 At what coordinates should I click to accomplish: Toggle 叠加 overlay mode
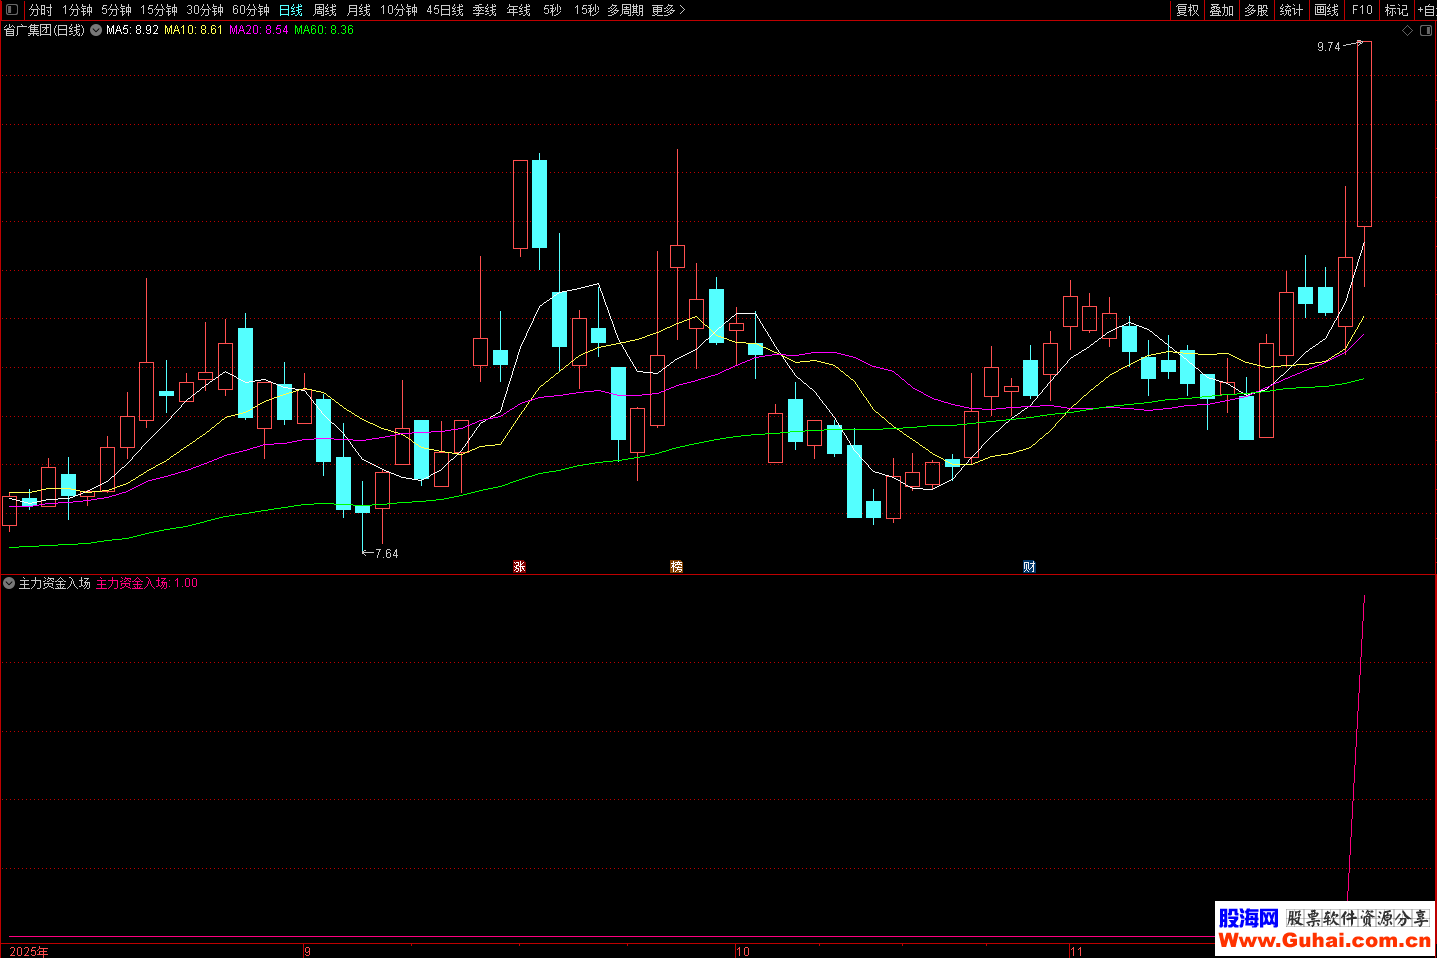point(1221,10)
